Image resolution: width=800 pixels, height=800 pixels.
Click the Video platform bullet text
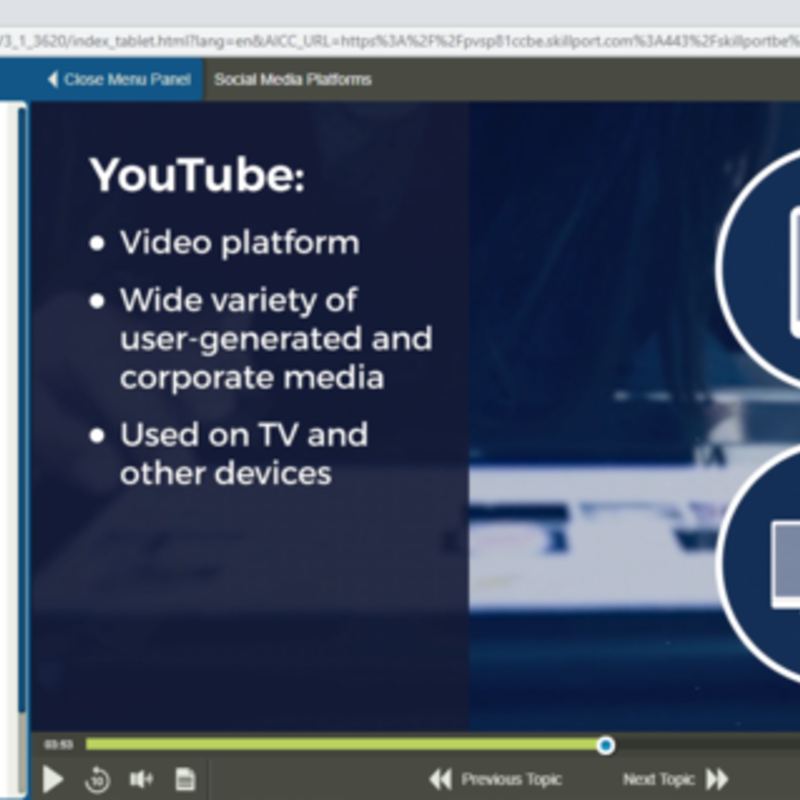click(x=240, y=243)
